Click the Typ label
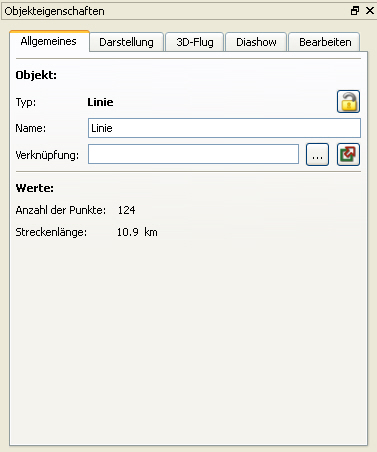Screen dimensions: 377x452 pyautogui.click(x=26, y=102)
